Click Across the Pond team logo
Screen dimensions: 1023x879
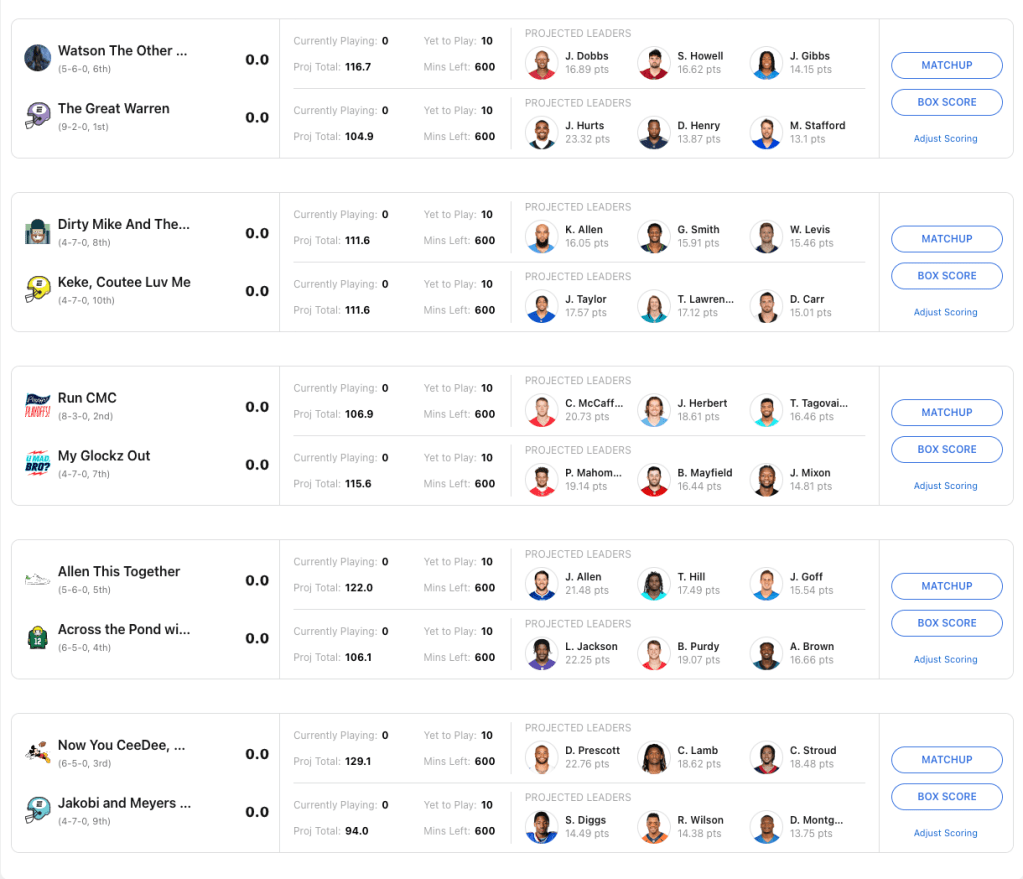[38, 637]
